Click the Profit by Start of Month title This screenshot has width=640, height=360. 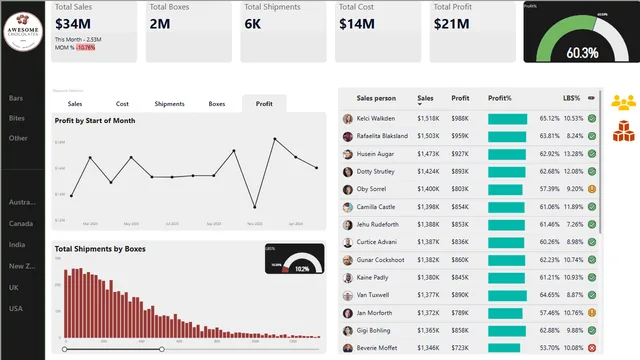click(x=95, y=120)
